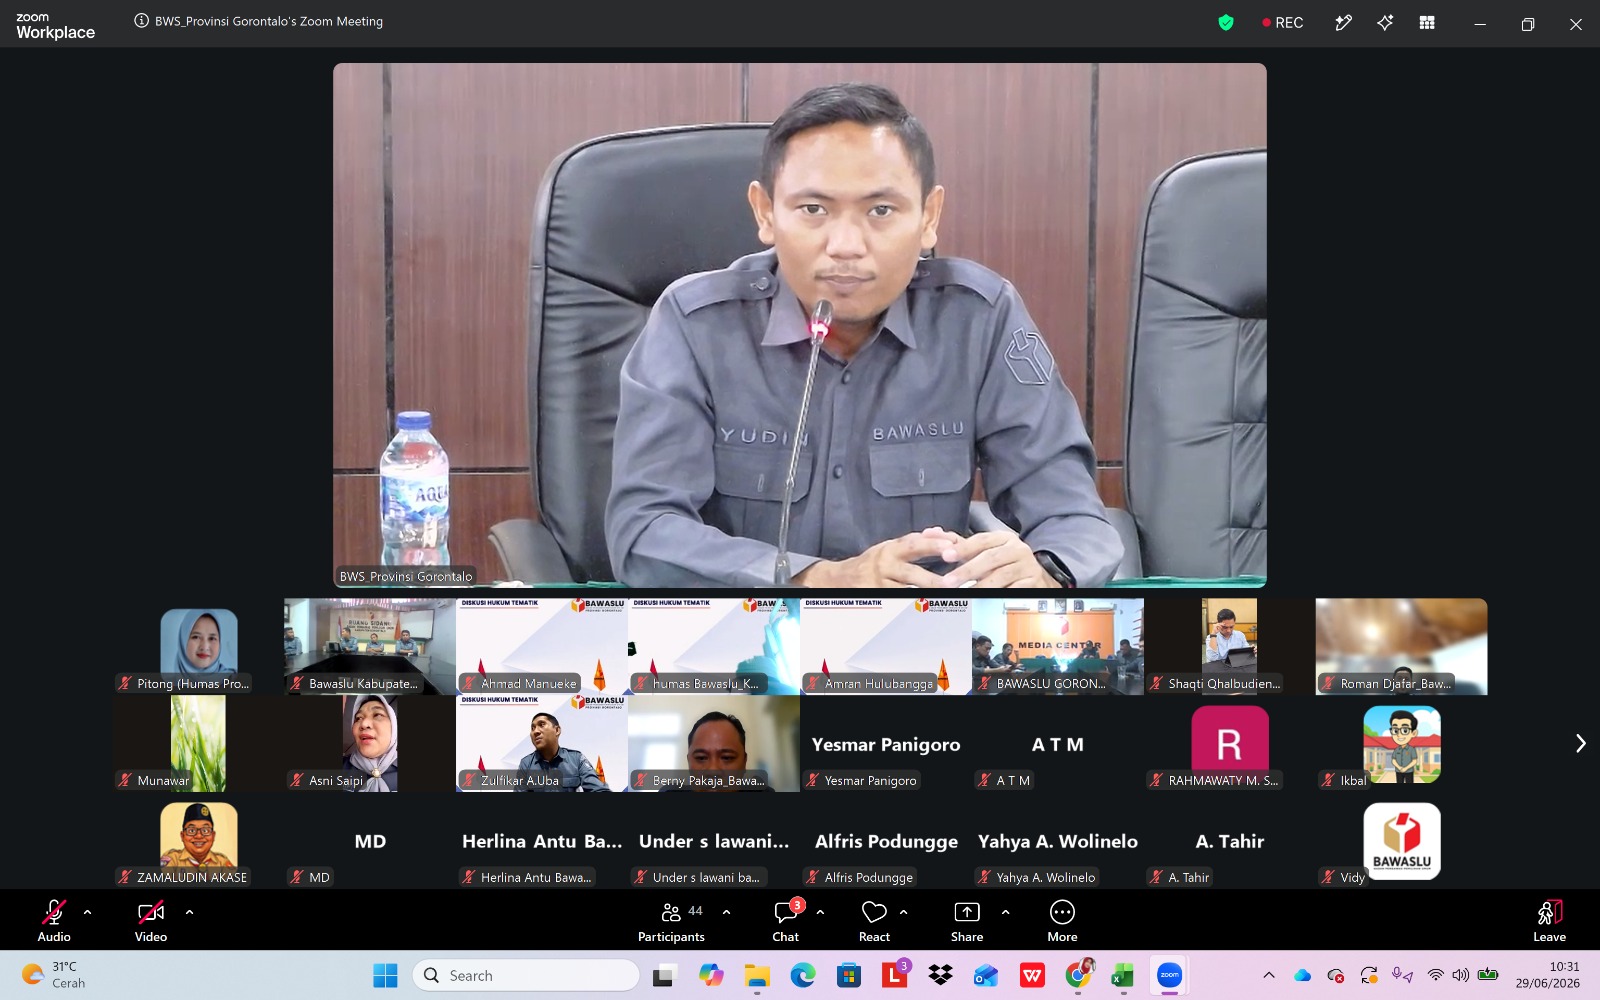Image resolution: width=1600 pixels, height=1000 pixels.
Task: Open Task View in the taskbar
Action: 665,975
